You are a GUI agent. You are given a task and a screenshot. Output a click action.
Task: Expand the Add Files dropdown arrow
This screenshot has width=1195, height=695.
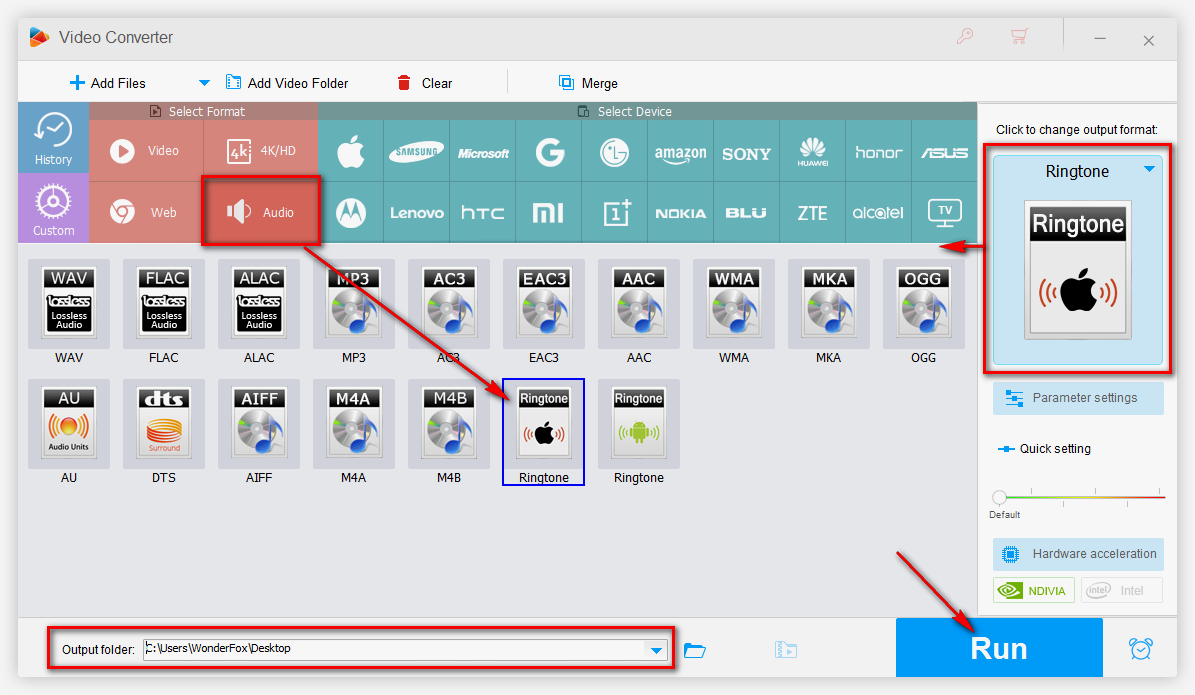[x=203, y=83]
